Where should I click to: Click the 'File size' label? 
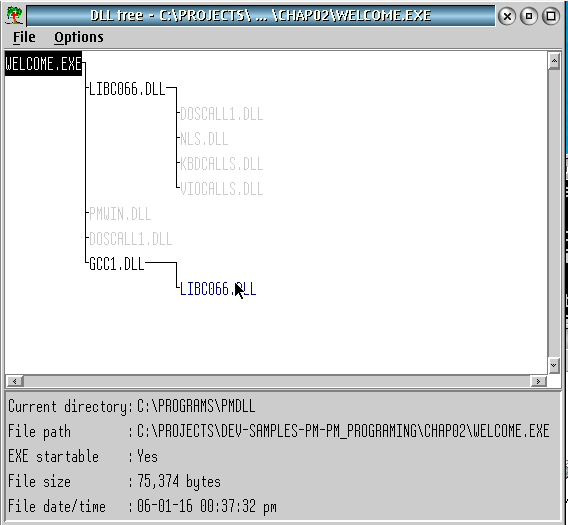click(x=39, y=482)
